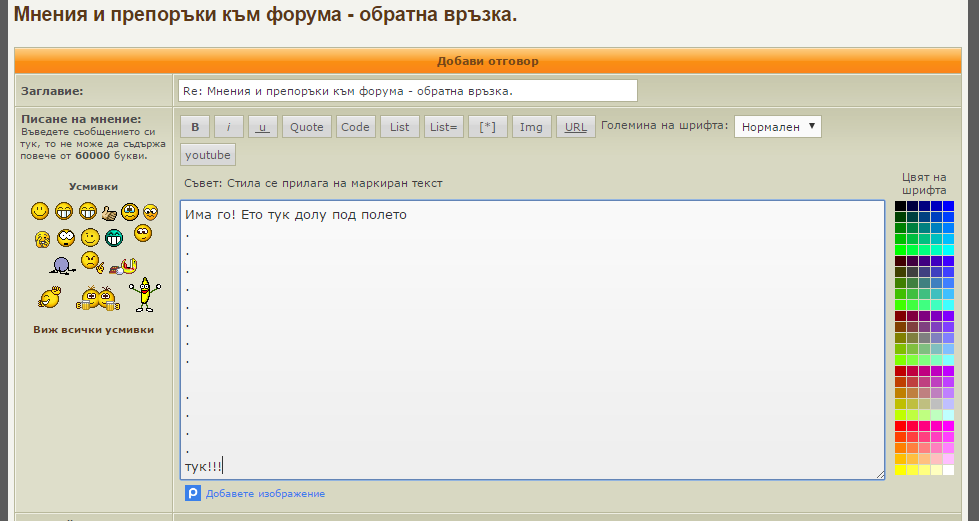
Task: Insert the purple head-banging blob emoticon
Action: pos(62,266)
